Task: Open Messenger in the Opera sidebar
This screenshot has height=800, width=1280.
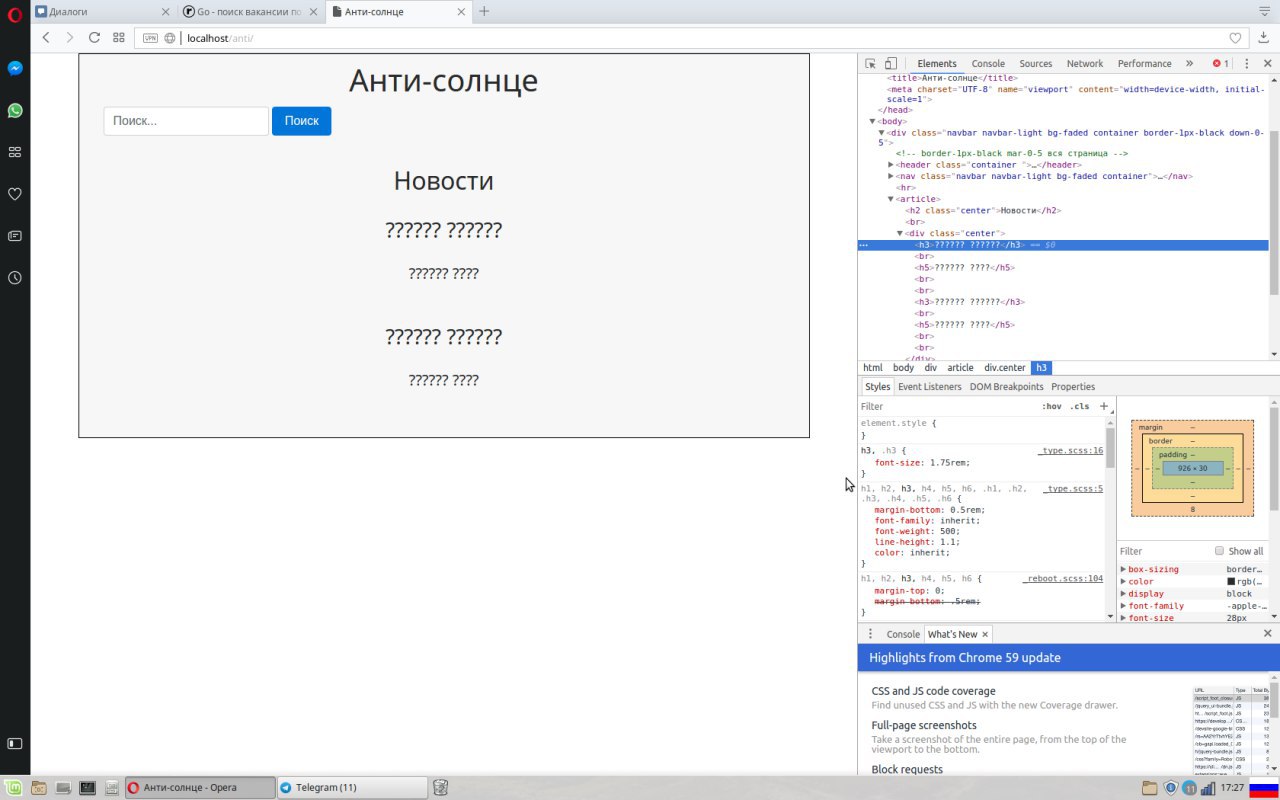Action: point(15,68)
